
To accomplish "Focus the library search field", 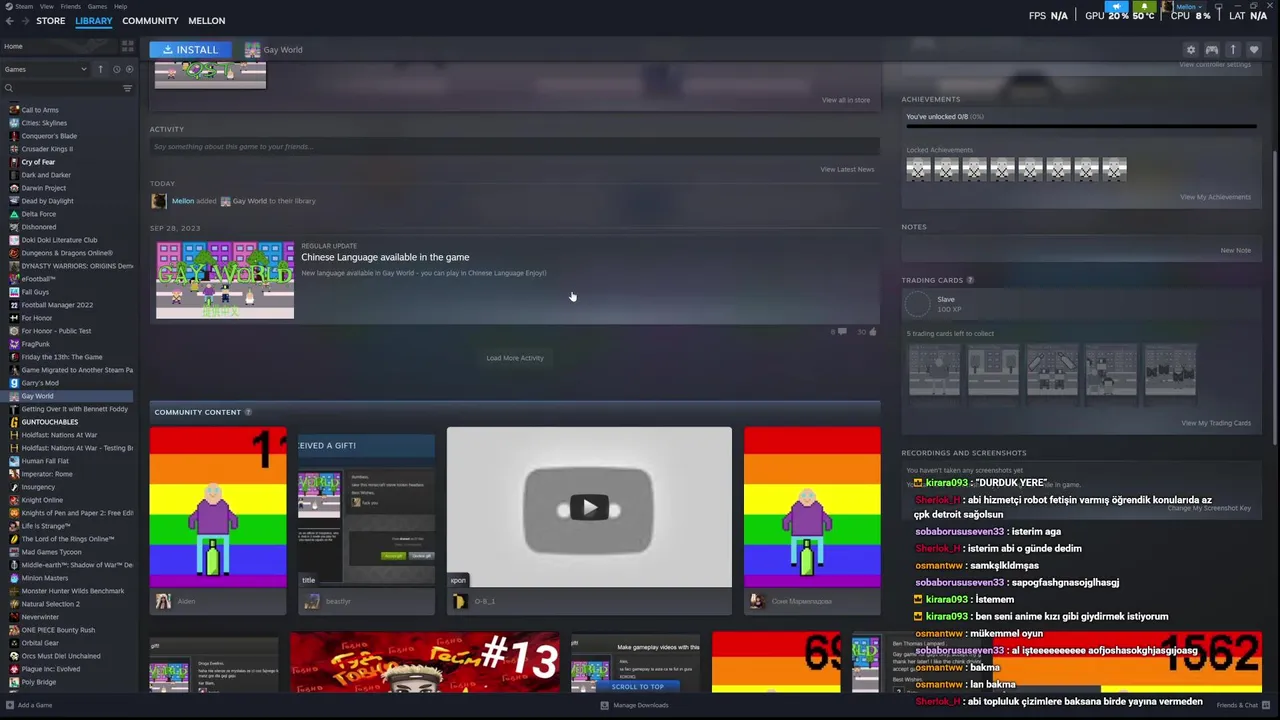I will (x=62, y=88).
